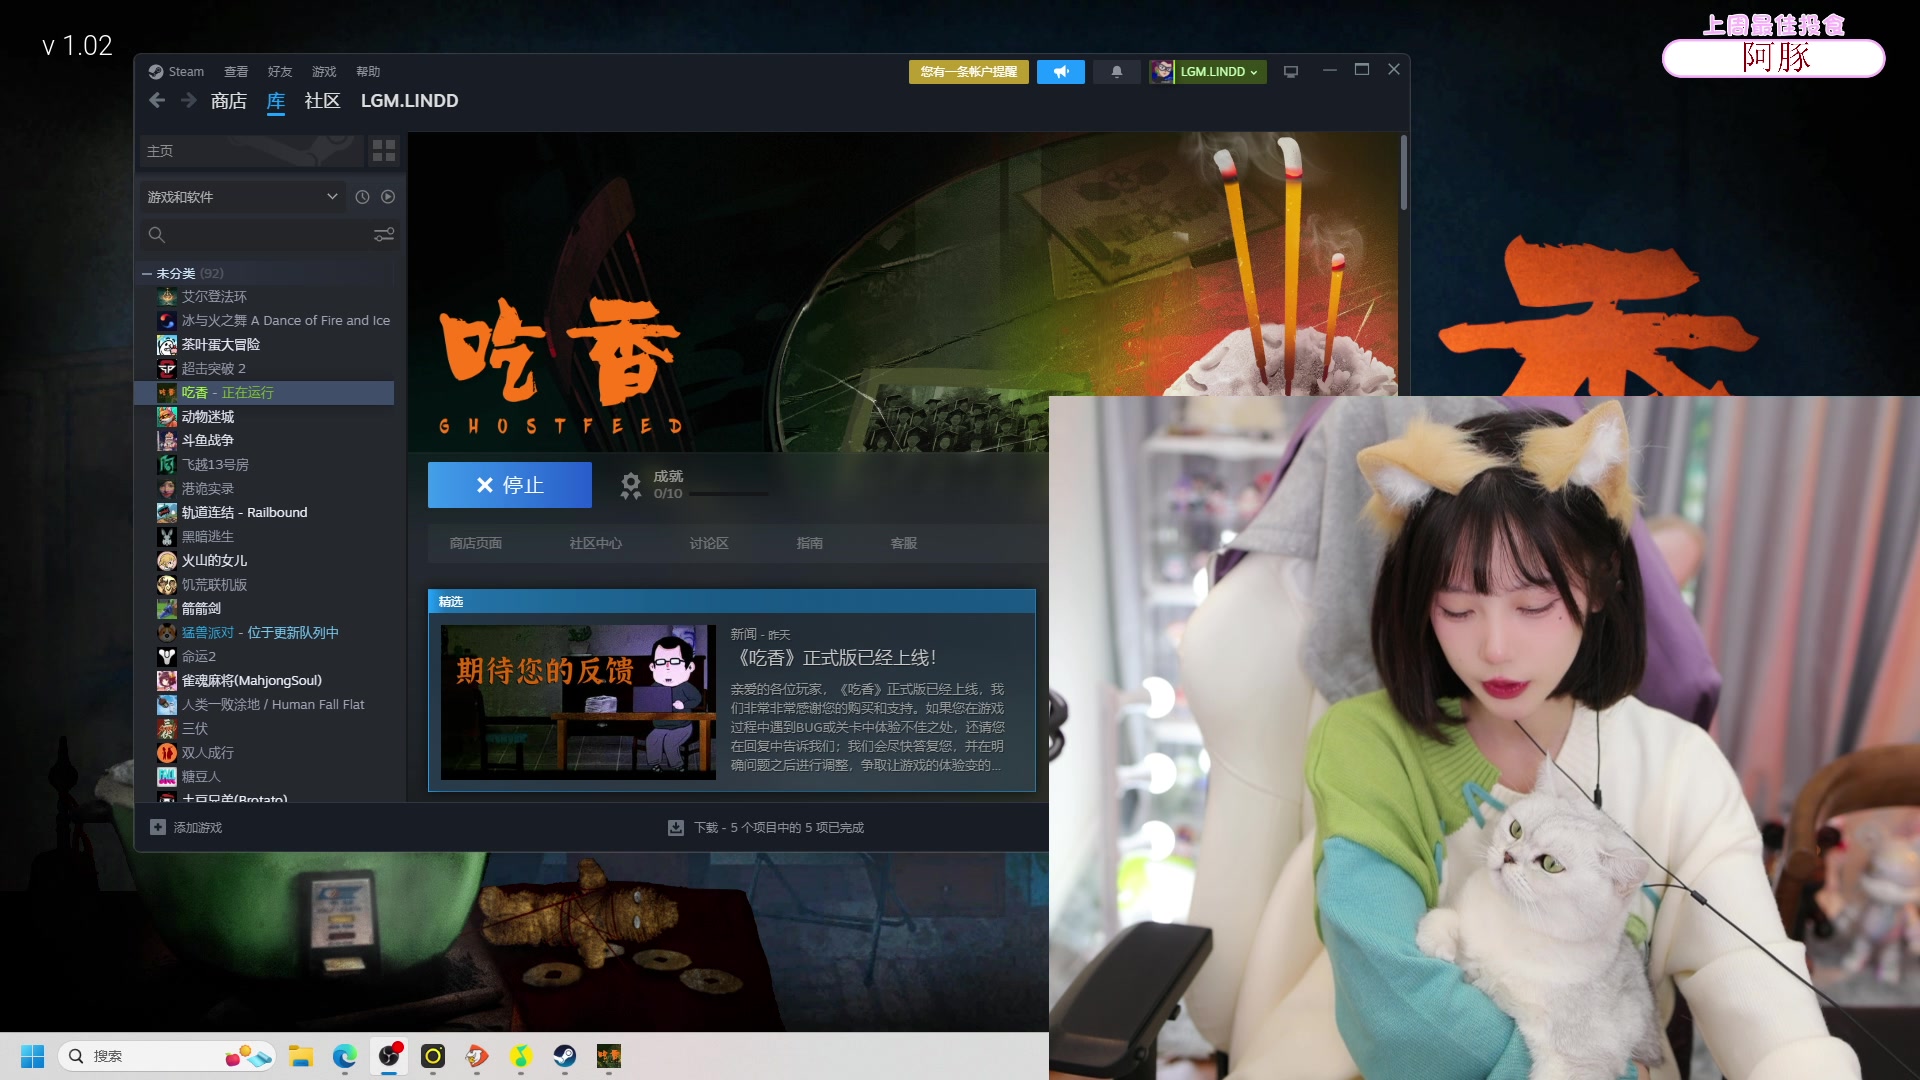Open the 指南 link

810,544
